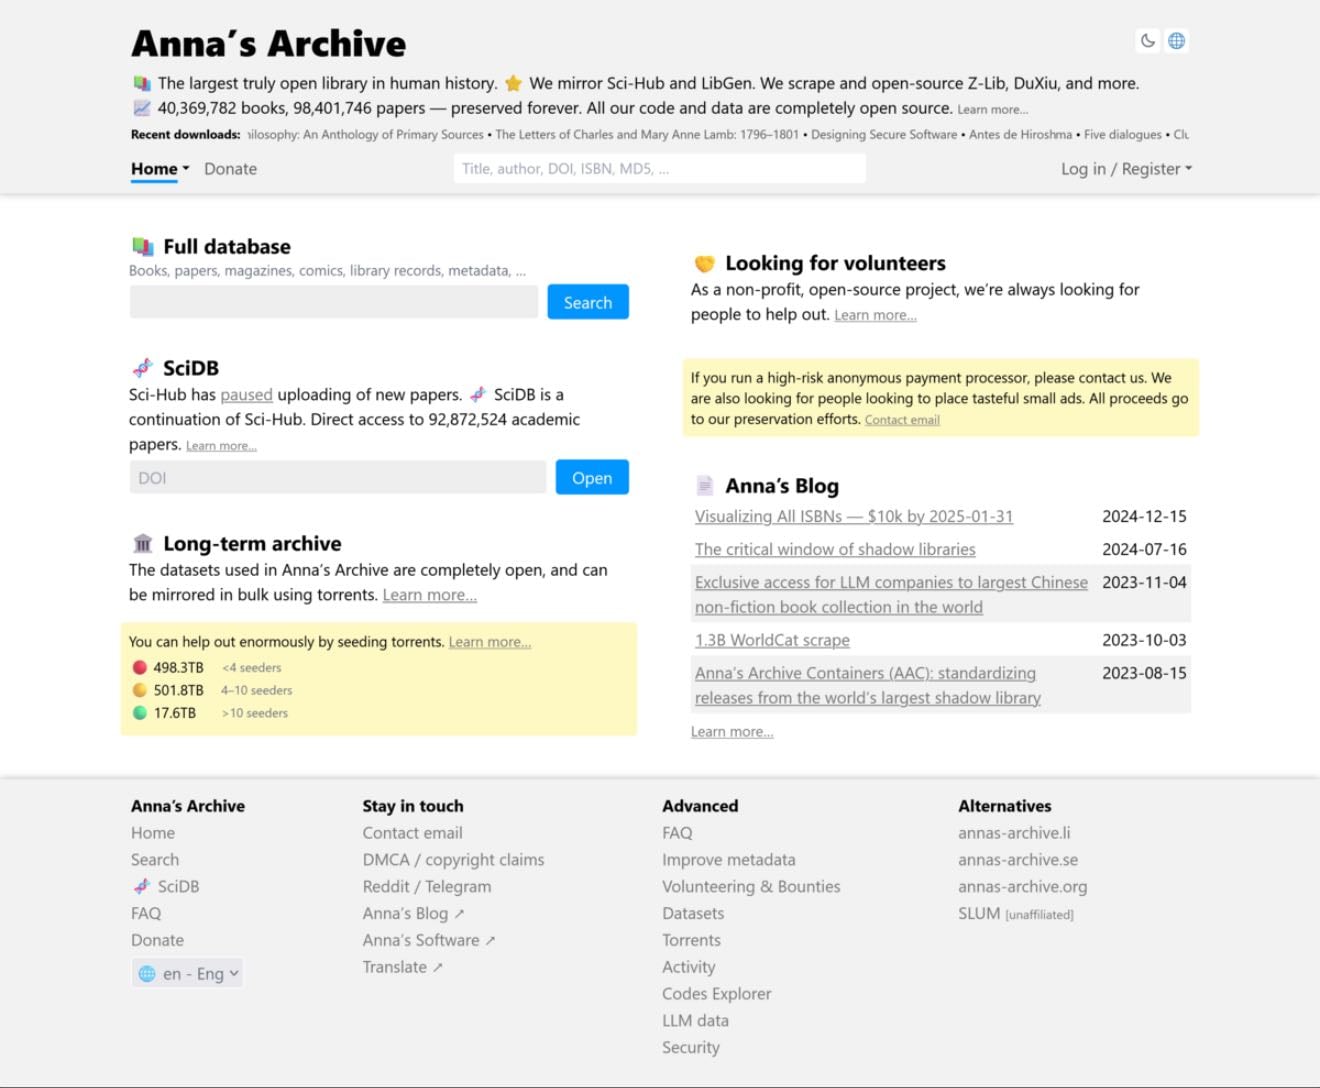Open Learn more link about volunteers
Viewport: 1320px width, 1088px height.
876,315
